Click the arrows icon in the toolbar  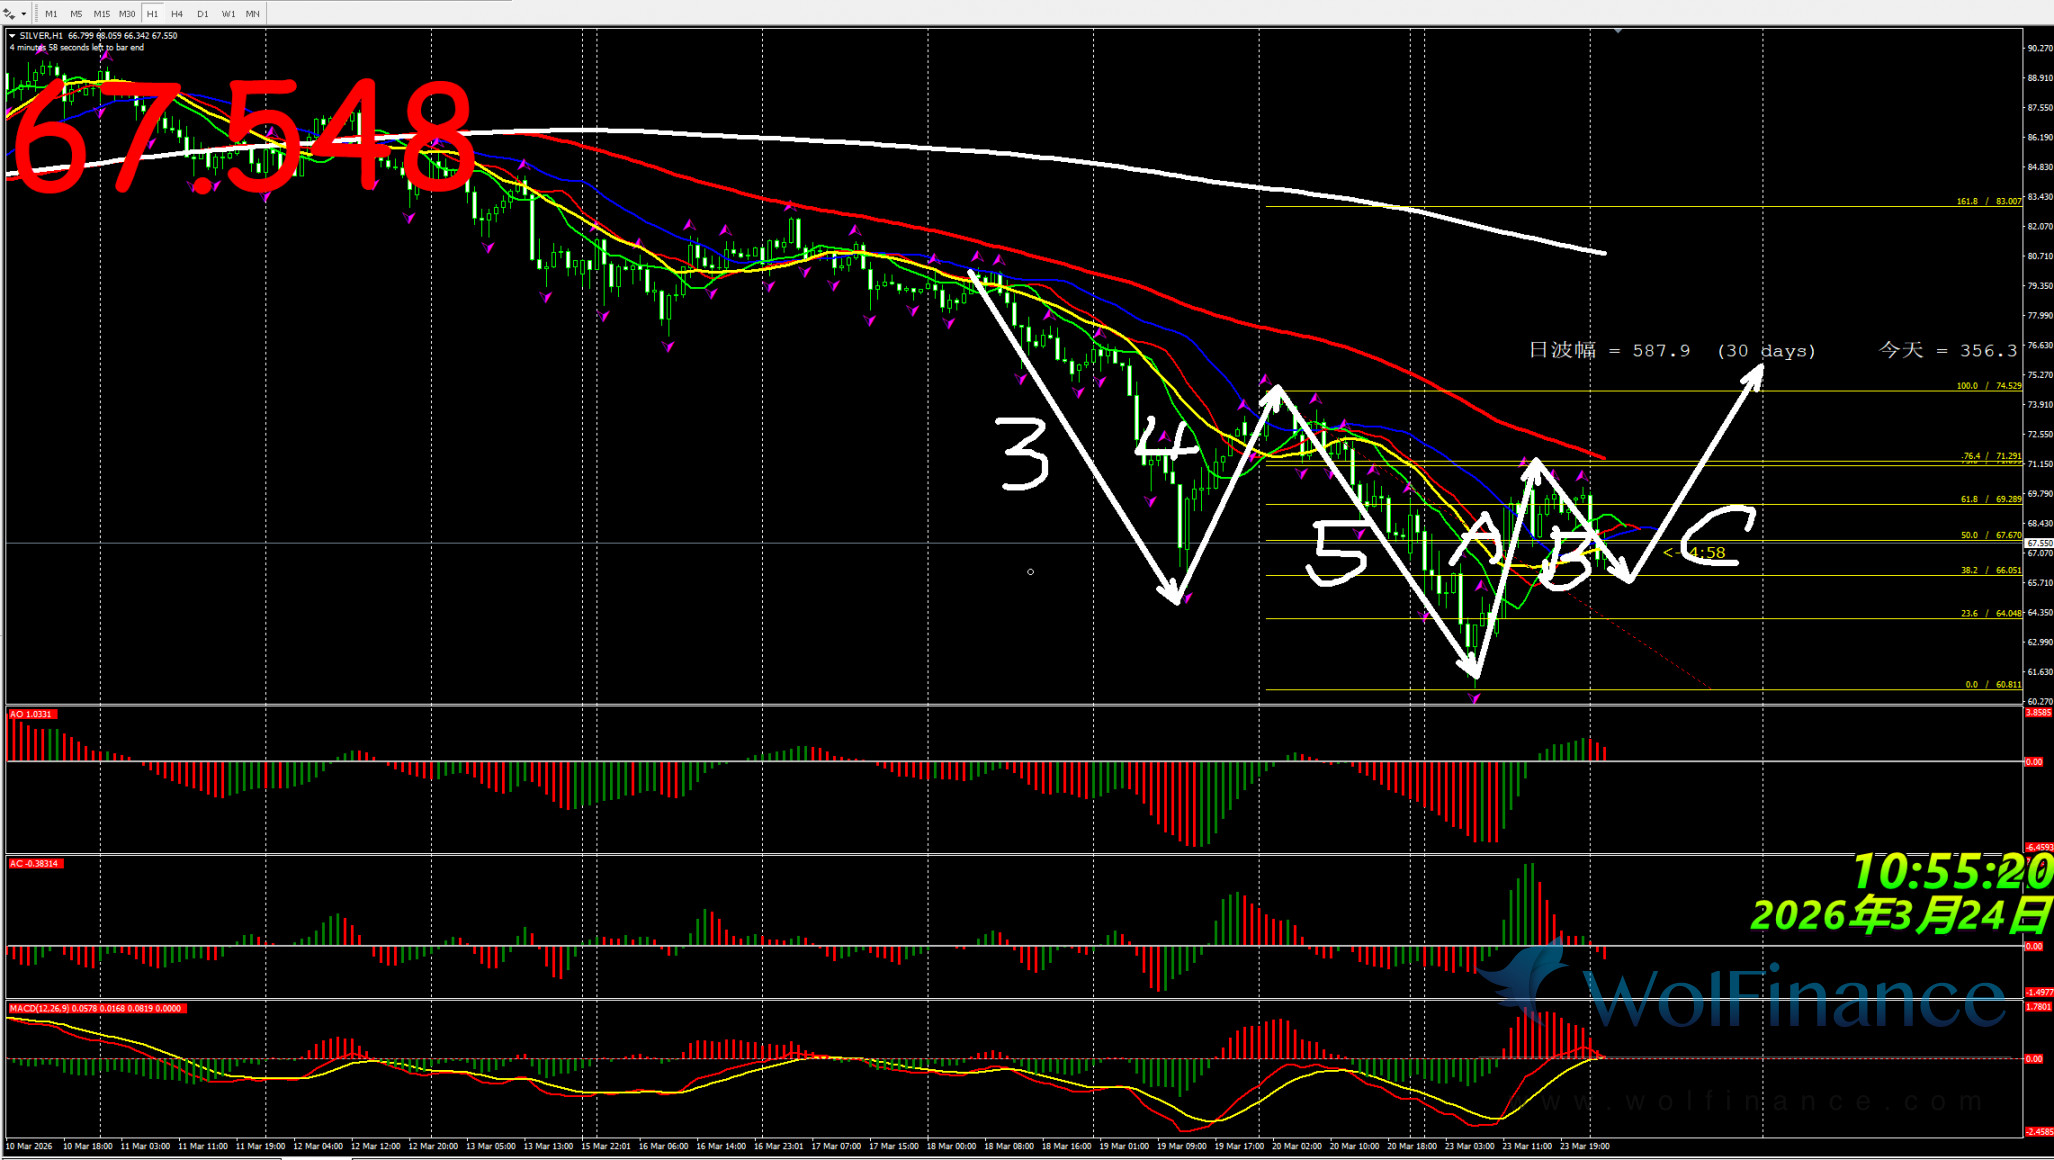click(9, 14)
